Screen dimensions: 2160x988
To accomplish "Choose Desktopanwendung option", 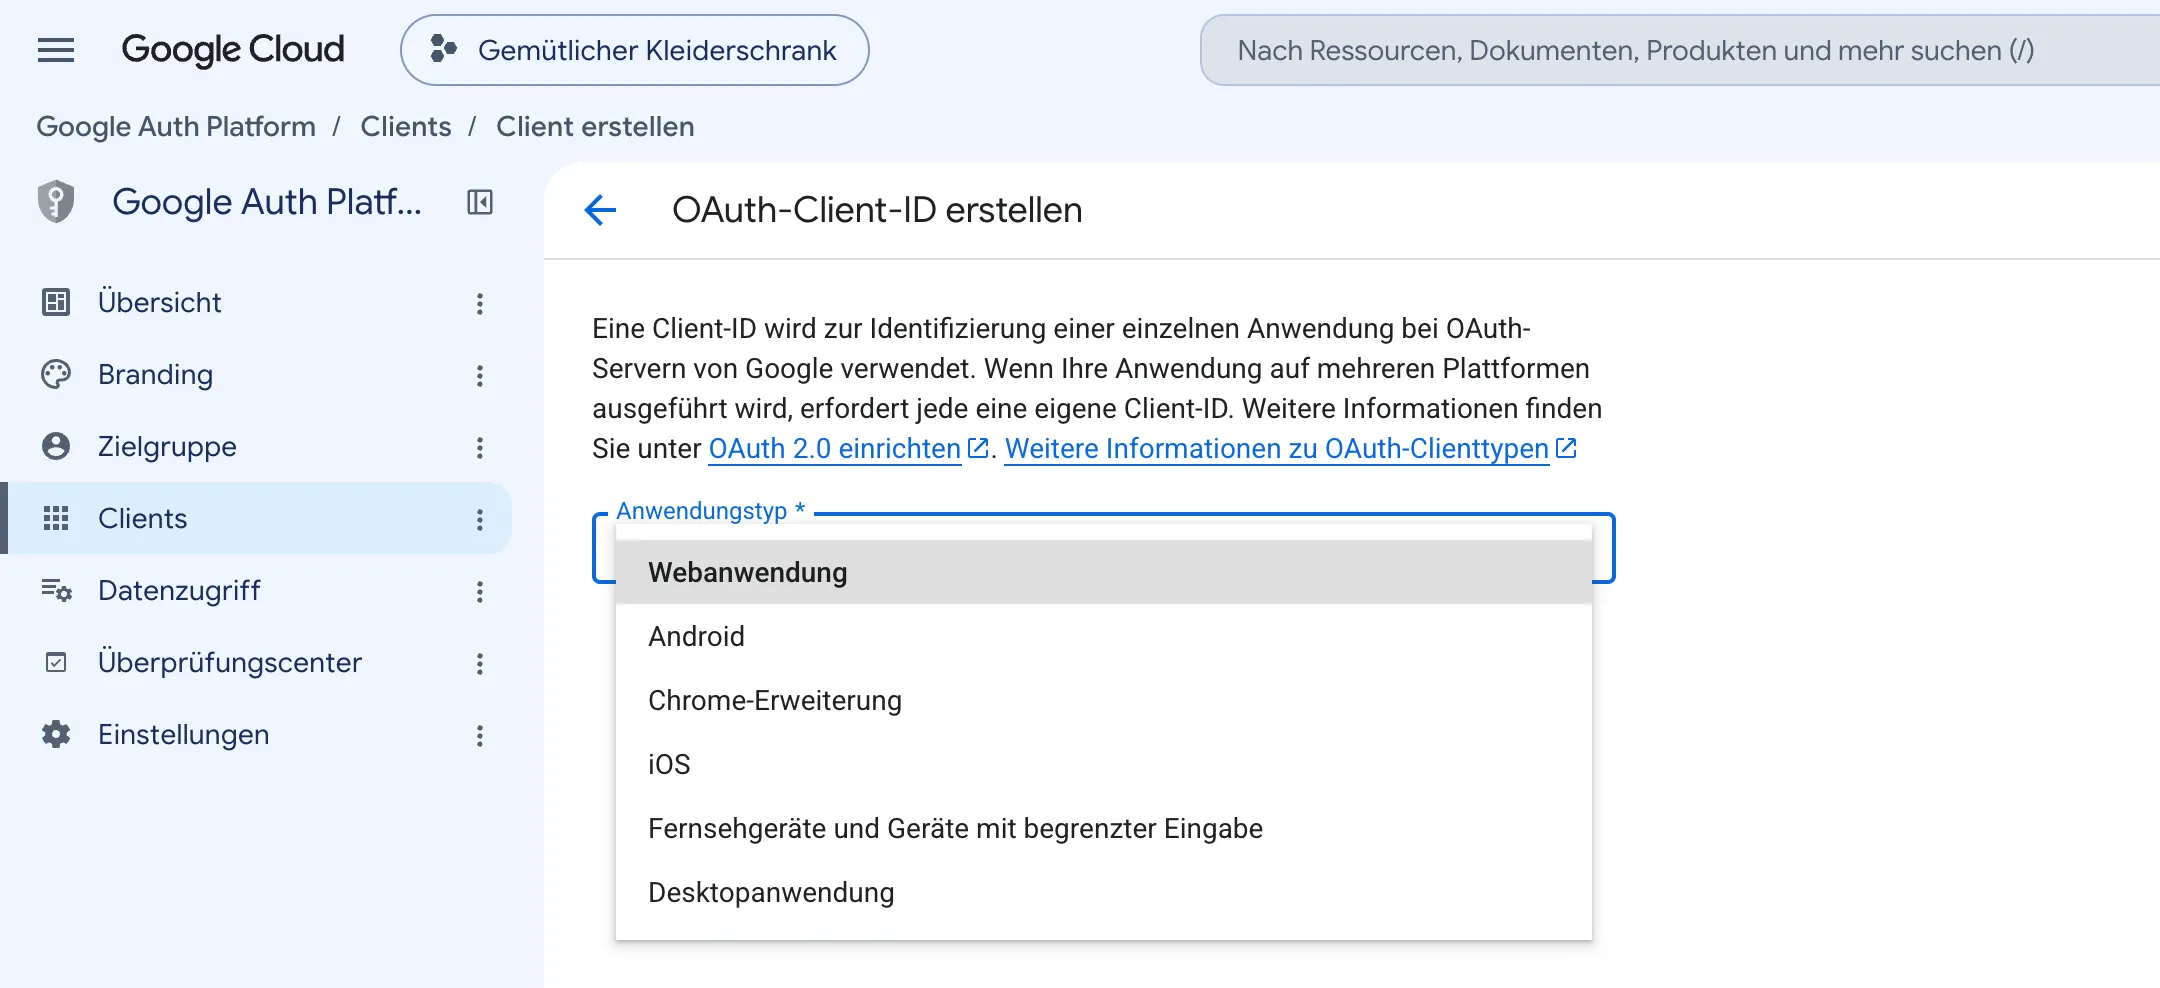I will tap(1104, 892).
